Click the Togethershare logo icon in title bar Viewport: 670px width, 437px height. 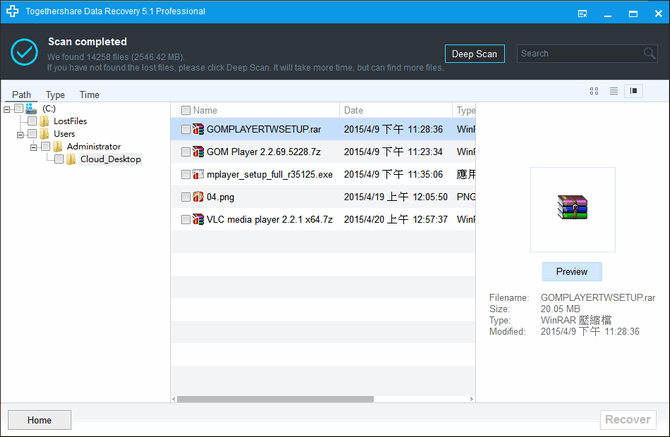point(12,11)
